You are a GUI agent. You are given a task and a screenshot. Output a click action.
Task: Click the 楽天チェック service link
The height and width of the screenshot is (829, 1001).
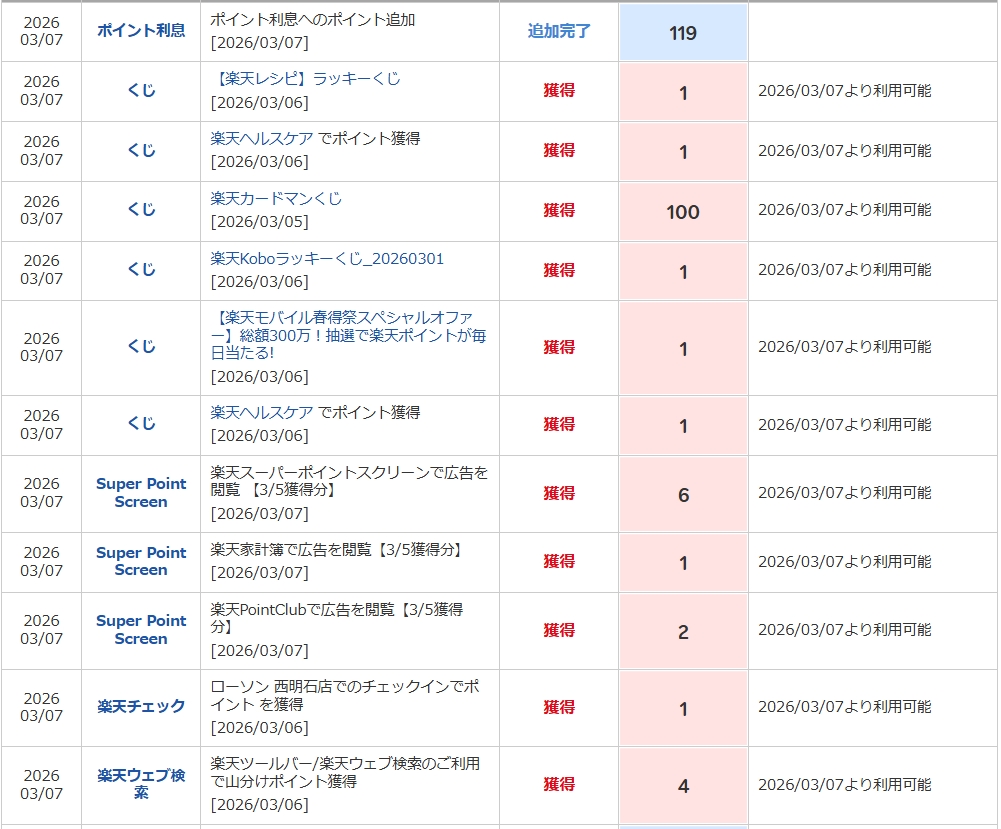coord(141,706)
